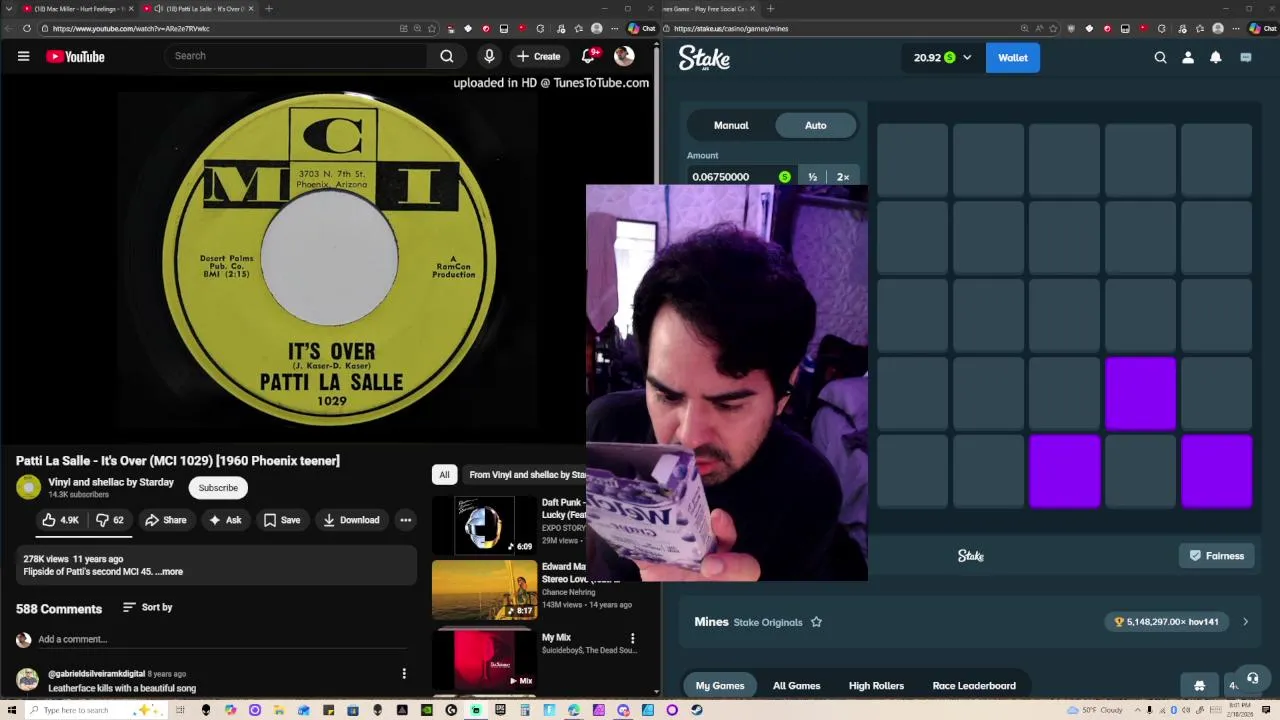
Task: Open Steam from the taskbar
Action: pyautogui.click(x=697, y=710)
